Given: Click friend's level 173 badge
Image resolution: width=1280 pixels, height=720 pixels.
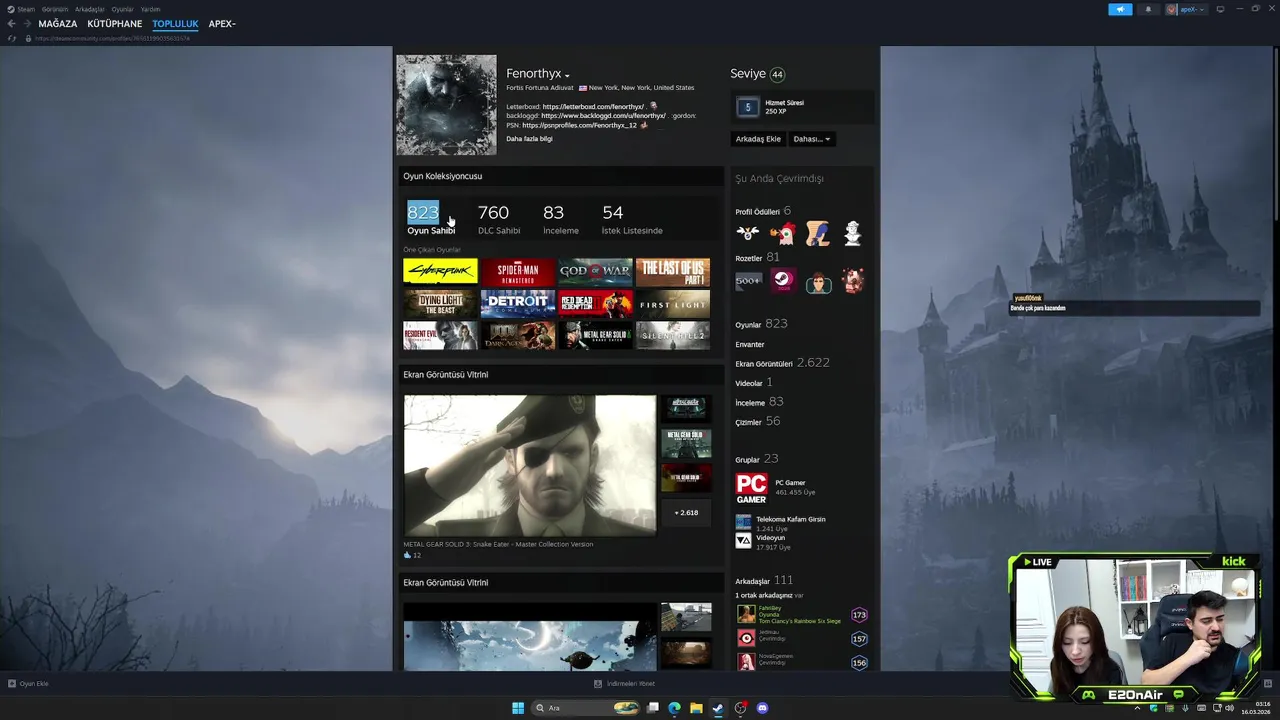Looking at the screenshot, I should tap(859, 615).
